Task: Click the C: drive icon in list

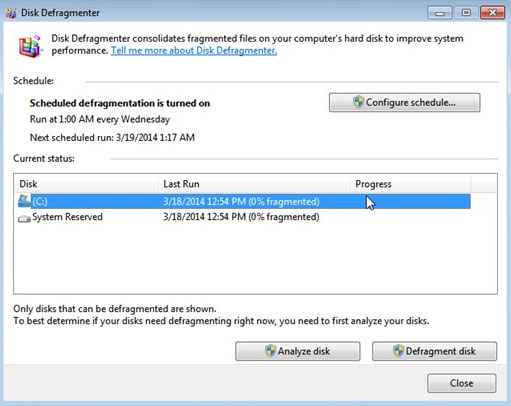Action: (x=24, y=201)
